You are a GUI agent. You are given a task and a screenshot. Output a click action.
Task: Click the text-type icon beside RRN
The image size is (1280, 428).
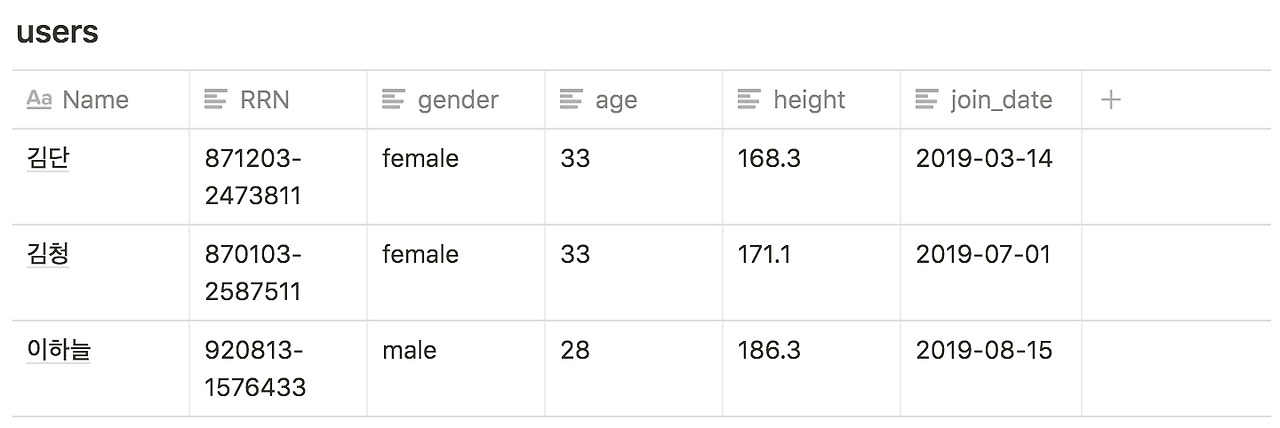216,99
